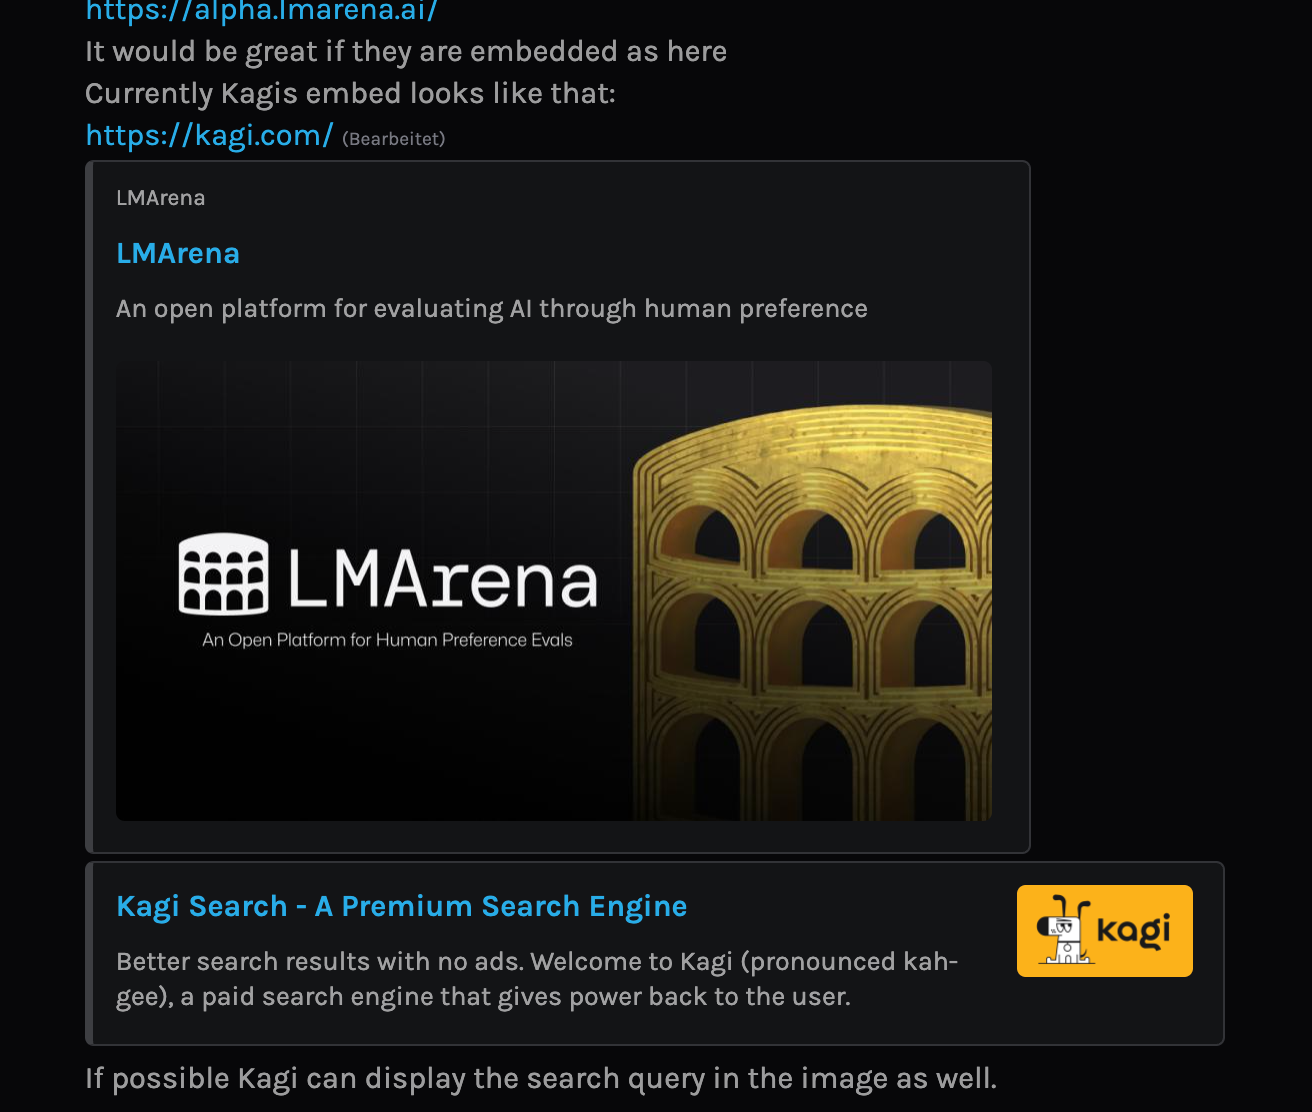Click the white colosseum logo icon

[x=223, y=574]
